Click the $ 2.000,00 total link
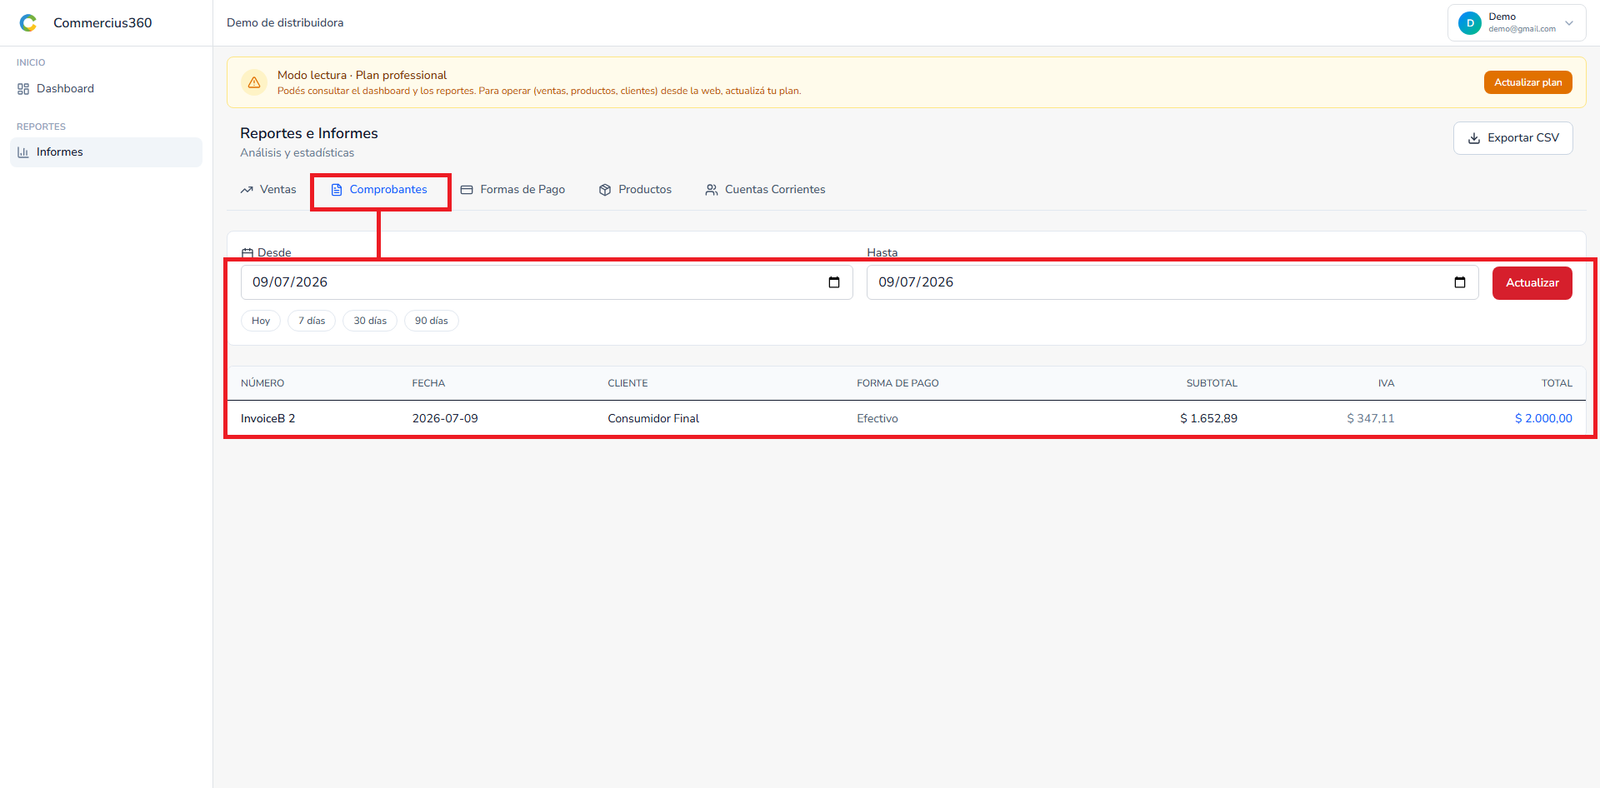 click(x=1543, y=418)
